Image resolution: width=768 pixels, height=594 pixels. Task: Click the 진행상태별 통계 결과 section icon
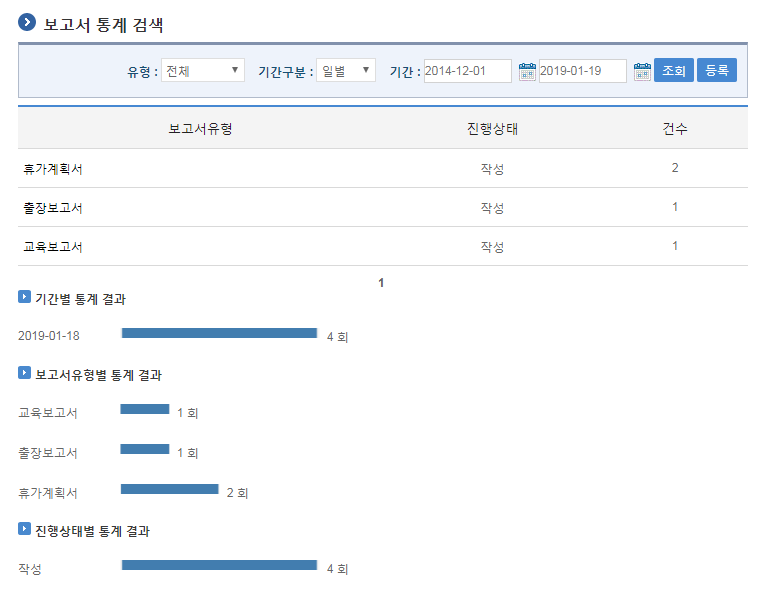(25, 529)
